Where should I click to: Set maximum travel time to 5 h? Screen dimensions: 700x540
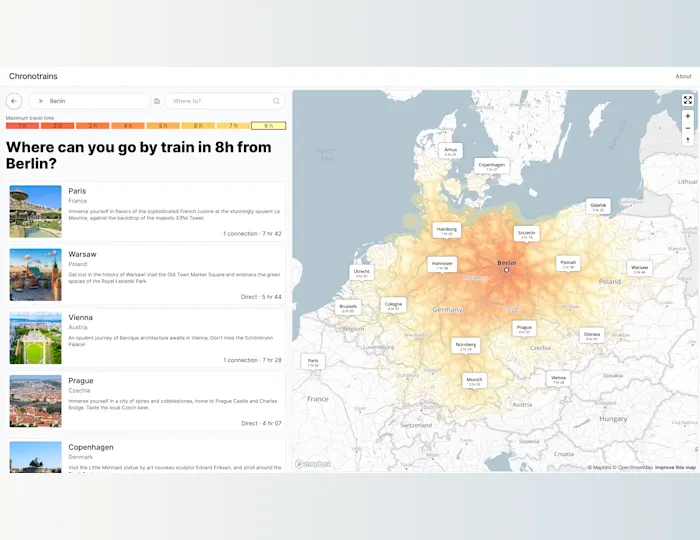coord(163,126)
